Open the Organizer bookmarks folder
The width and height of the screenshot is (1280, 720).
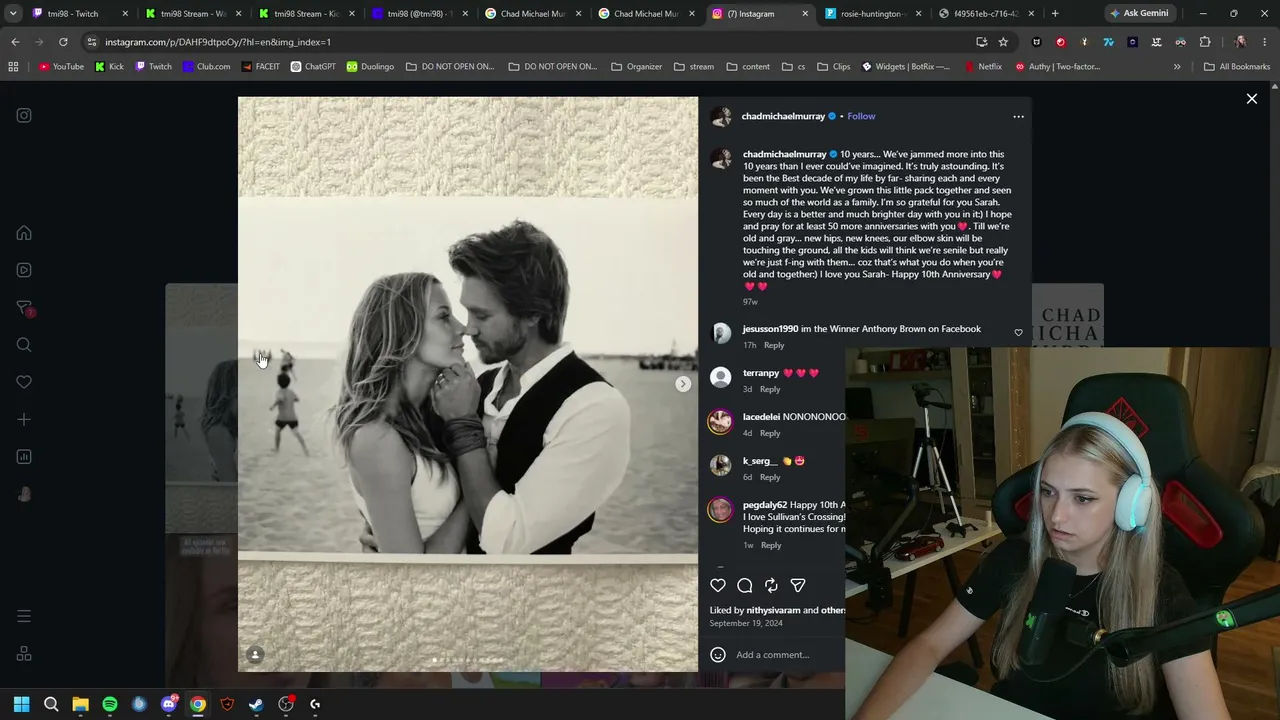click(x=636, y=67)
